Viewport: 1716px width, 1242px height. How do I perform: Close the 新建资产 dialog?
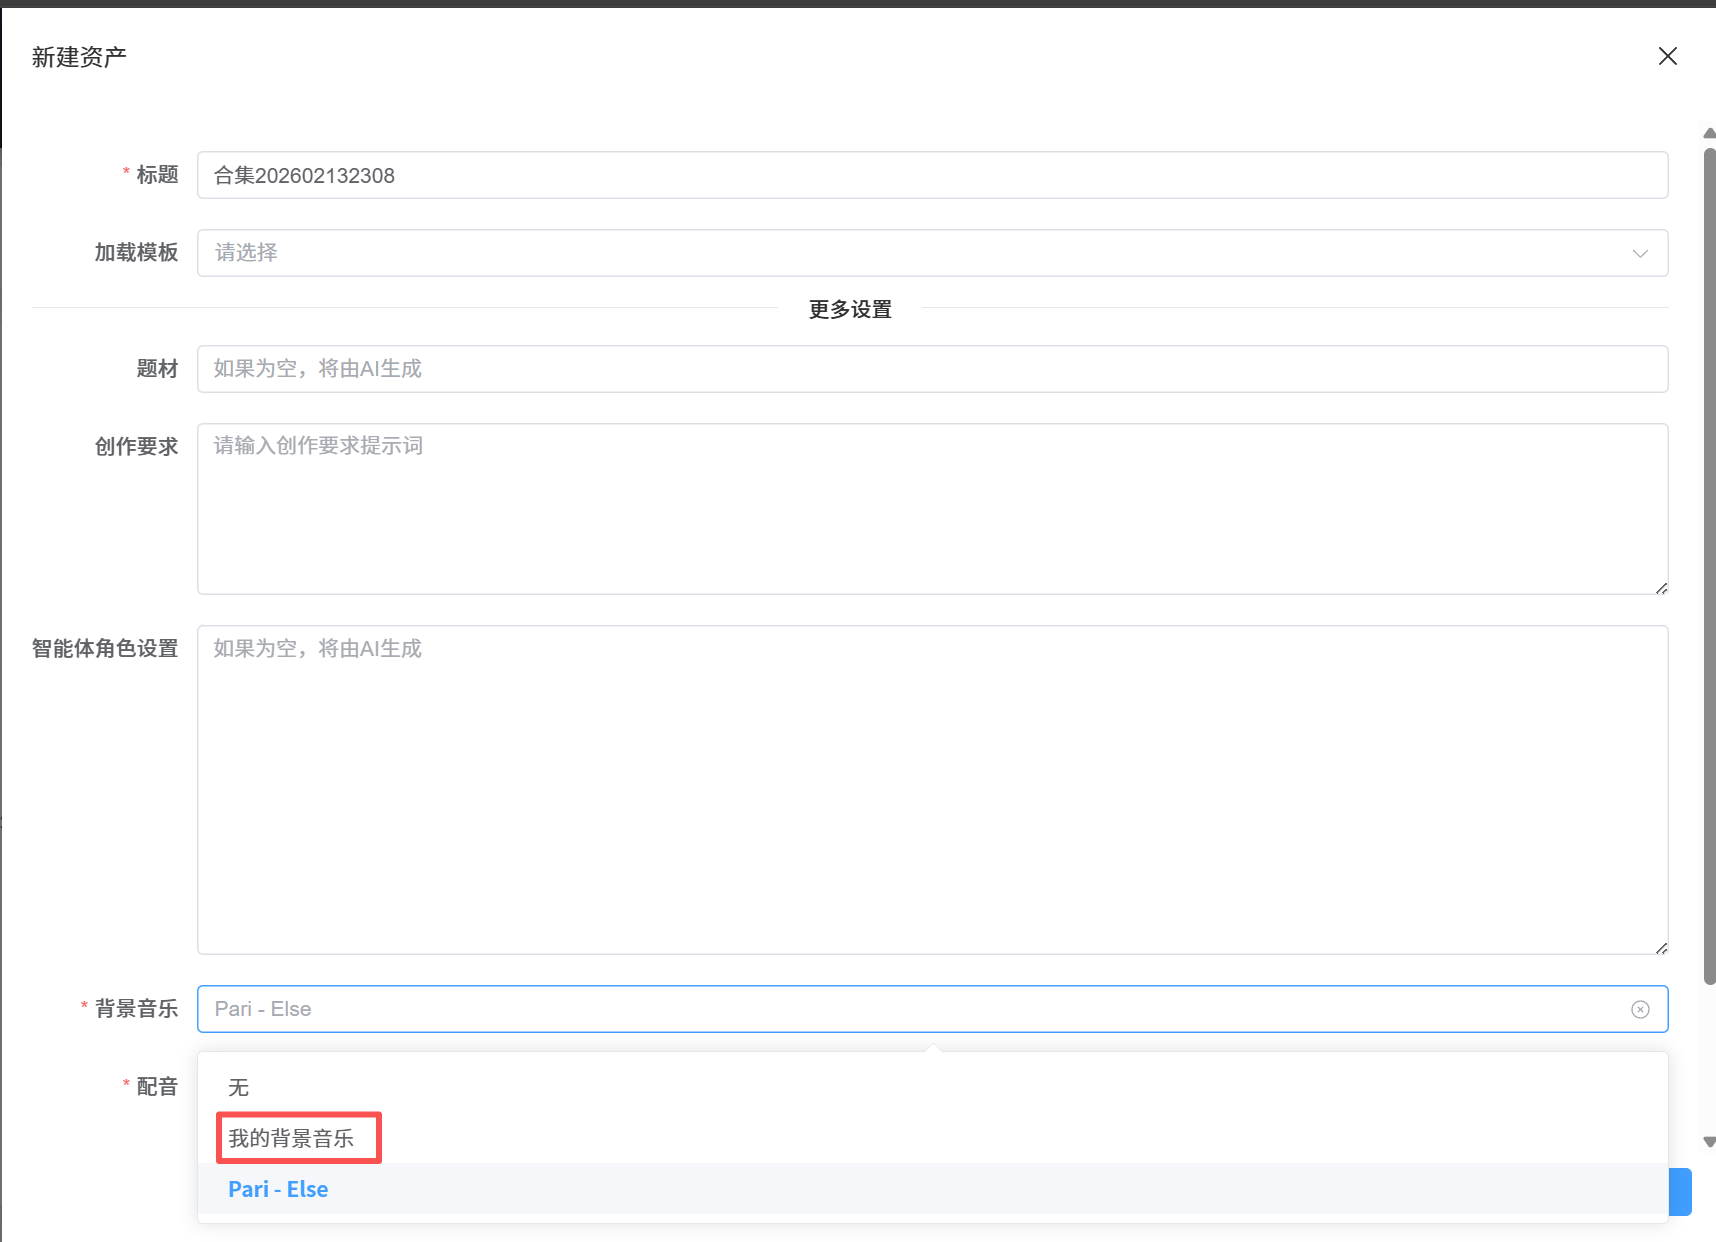[1667, 56]
